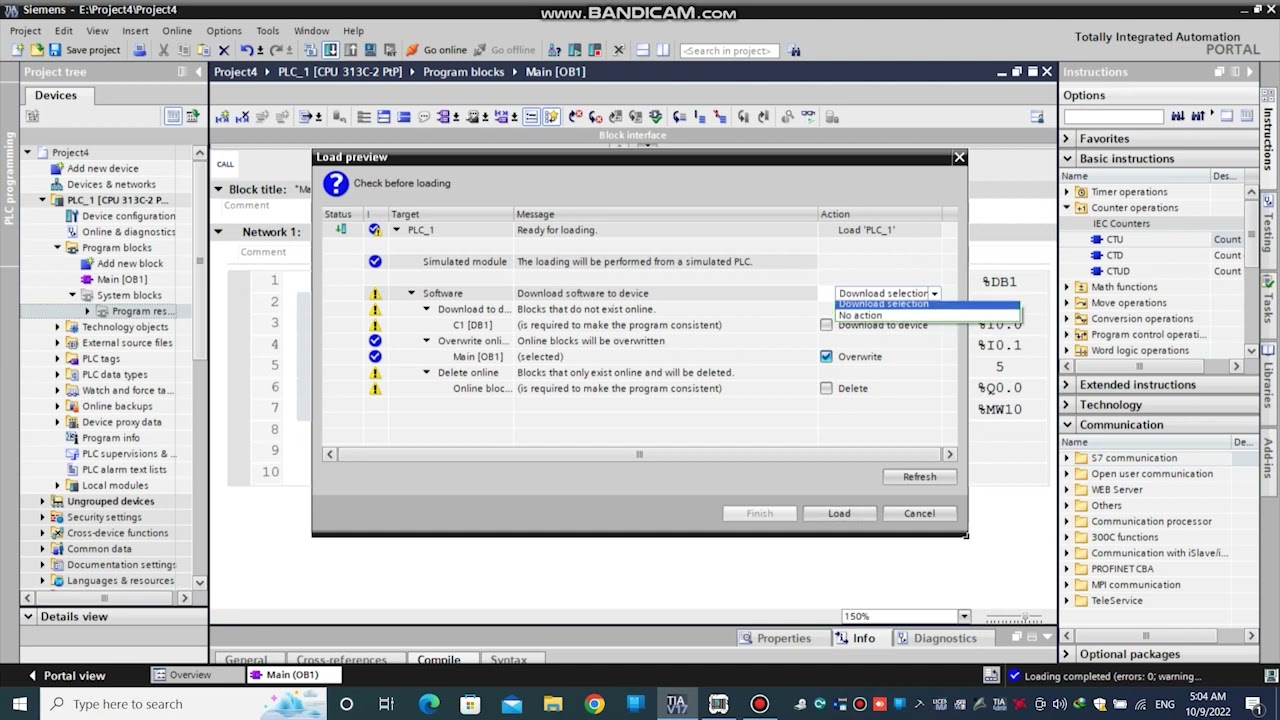Collapse the Delete online row
The height and width of the screenshot is (720, 1280).
pos(426,372)
